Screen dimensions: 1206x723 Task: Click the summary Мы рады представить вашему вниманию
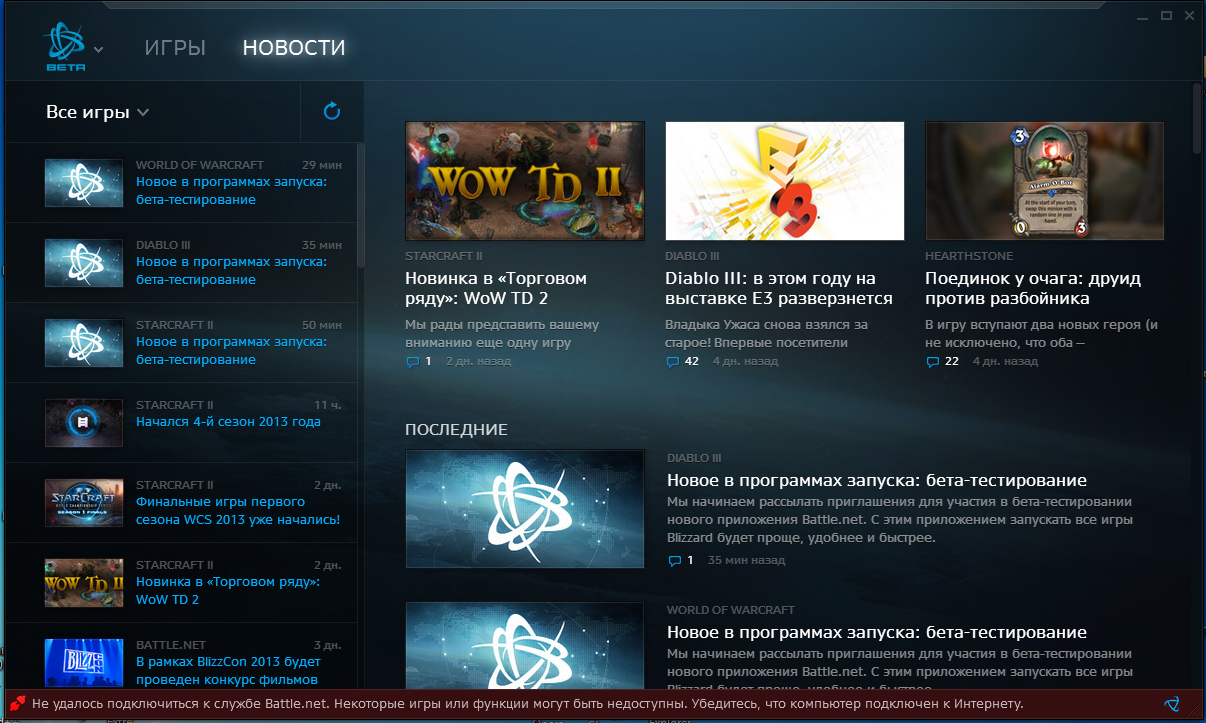502,334
